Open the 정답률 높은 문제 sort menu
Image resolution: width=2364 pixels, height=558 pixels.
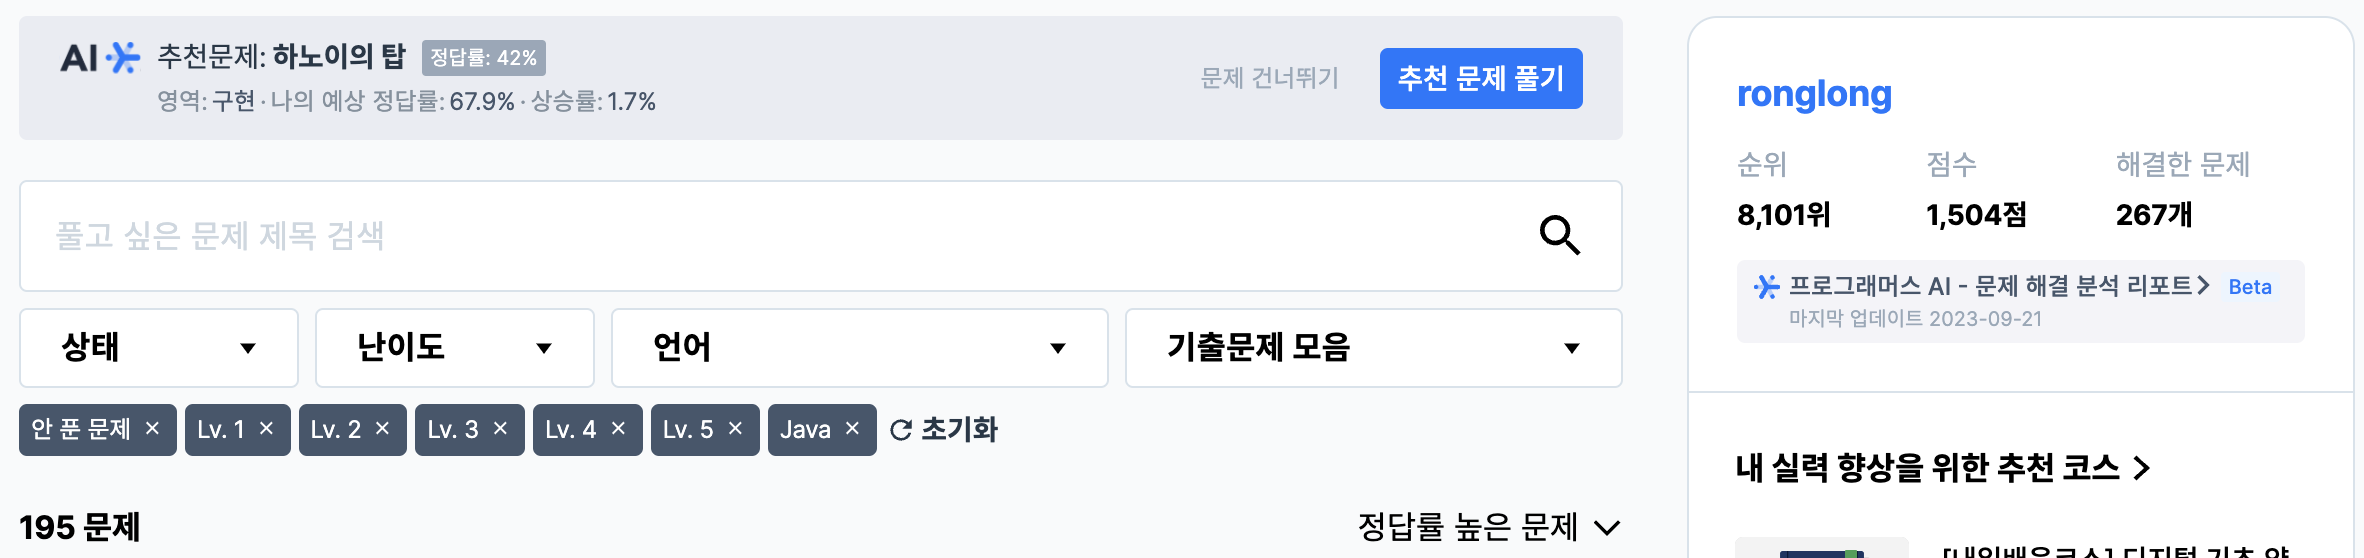click(x=1489, y=527)
